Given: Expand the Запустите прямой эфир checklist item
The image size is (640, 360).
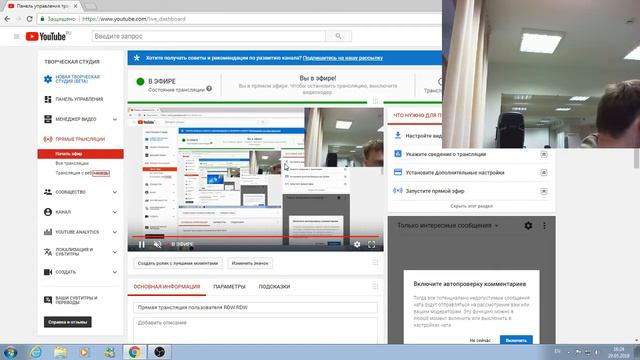Looking at the screenshot, I should click(544, 191).
